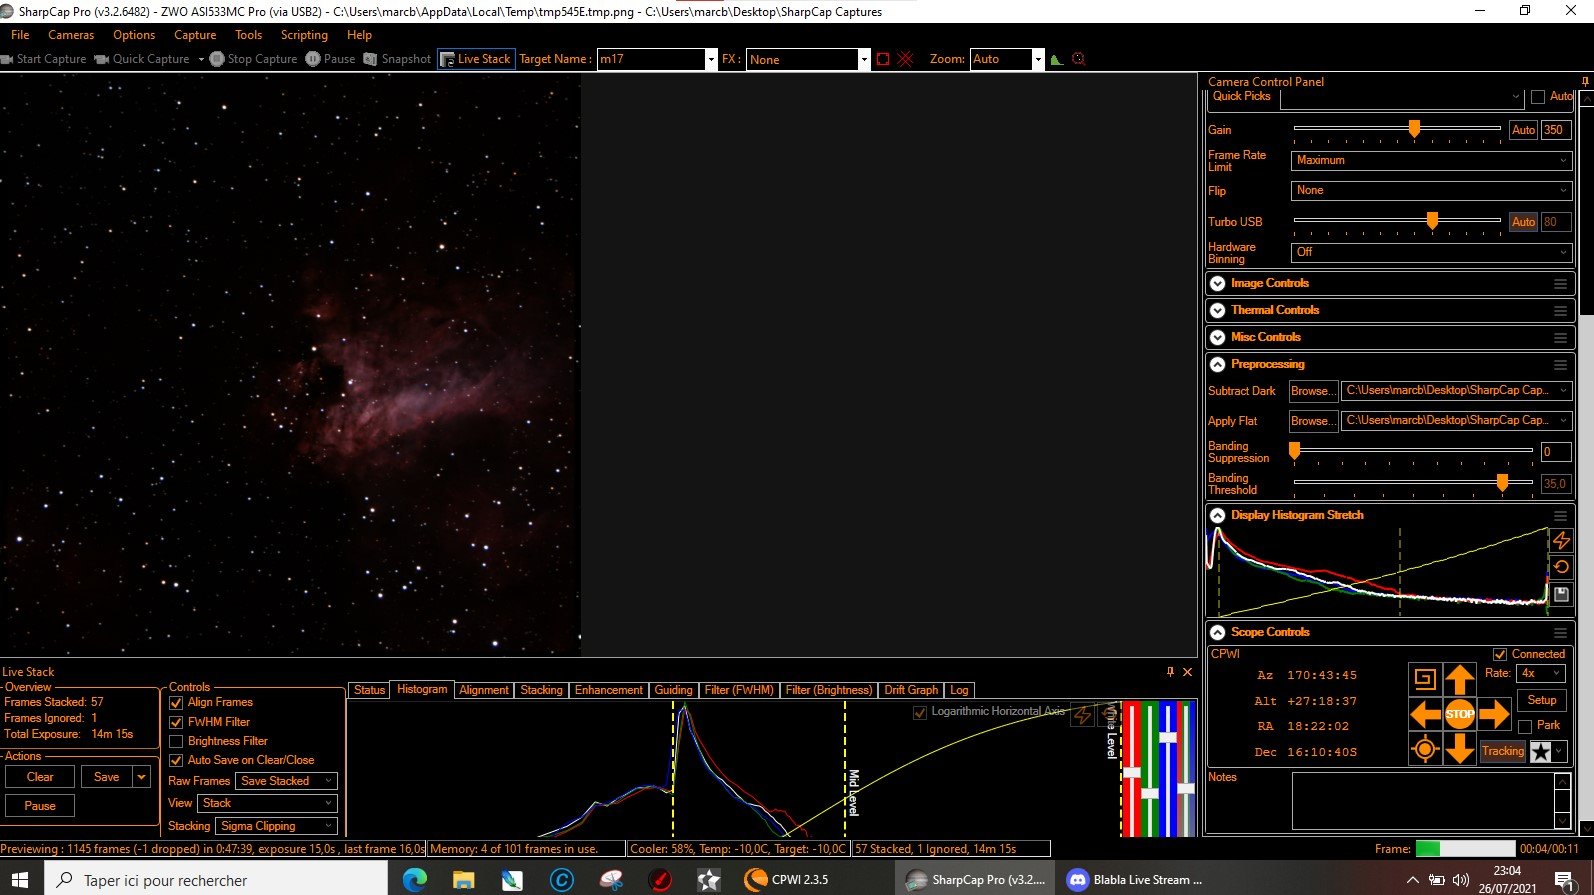Toggle the Align Frames checkbox
This screenshot has height=895, width=1594.
(176, 703)
